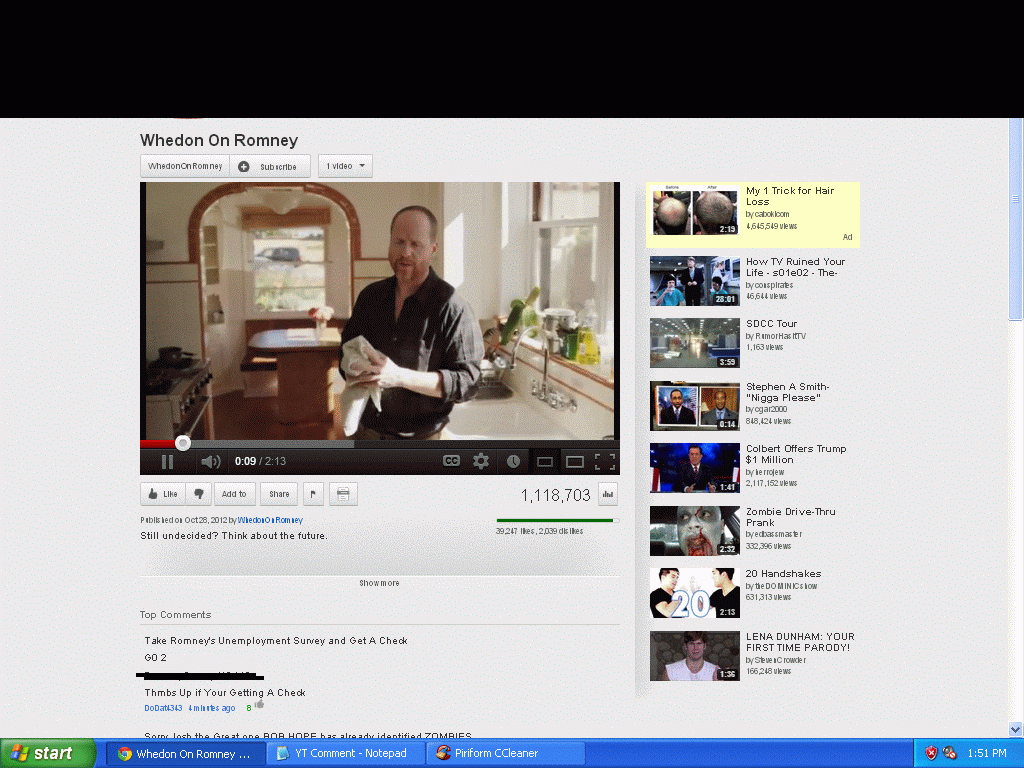1024x768 pixels.
Task: Click the likes/dislikes rating bar
Action: [558, 520]
